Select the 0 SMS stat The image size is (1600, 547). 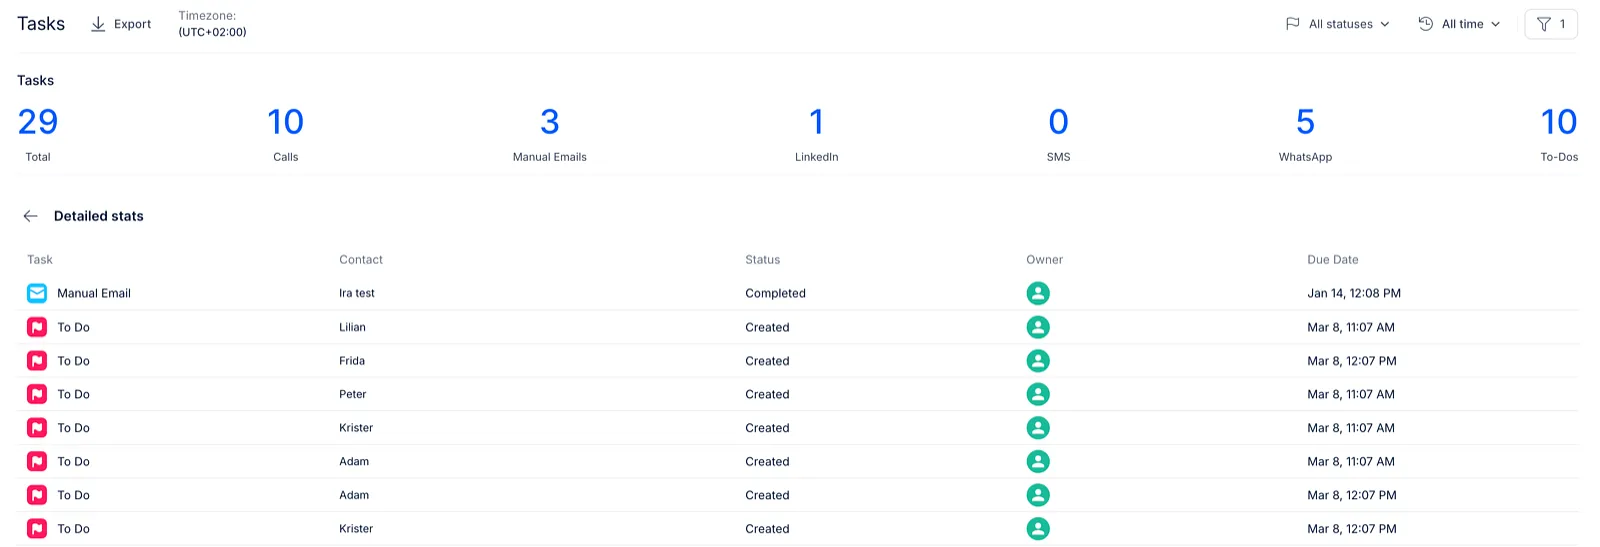click(x=1058, y=133)
